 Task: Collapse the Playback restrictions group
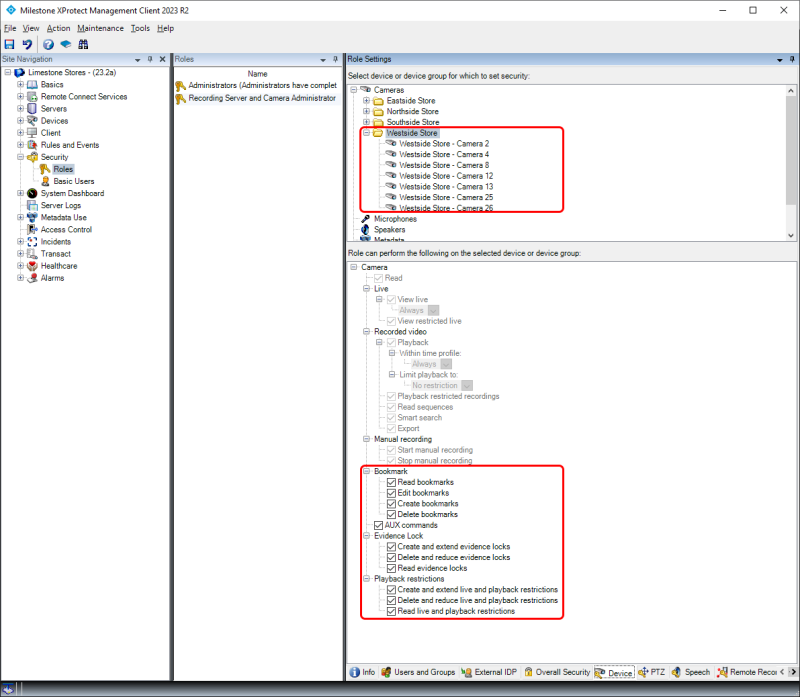(366, 579)
